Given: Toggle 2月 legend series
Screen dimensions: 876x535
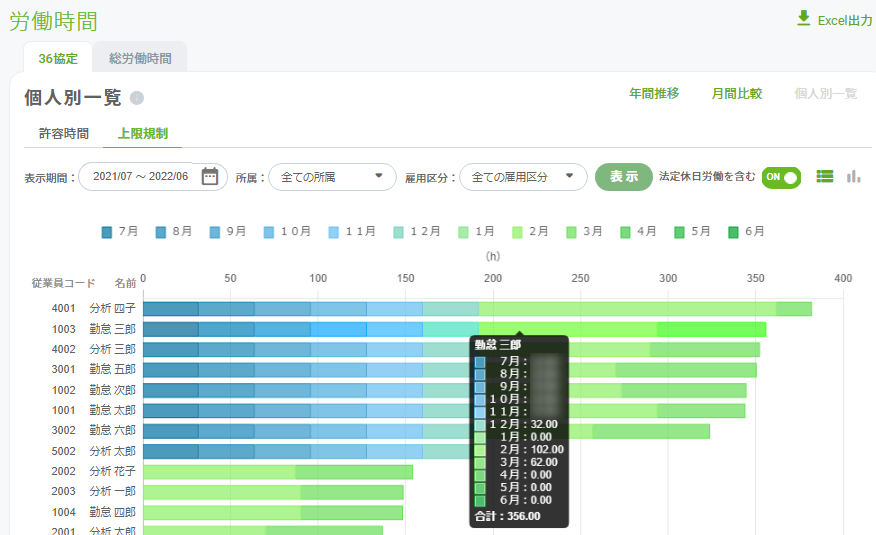Looking at the screenshot, I should pos(530,231).
